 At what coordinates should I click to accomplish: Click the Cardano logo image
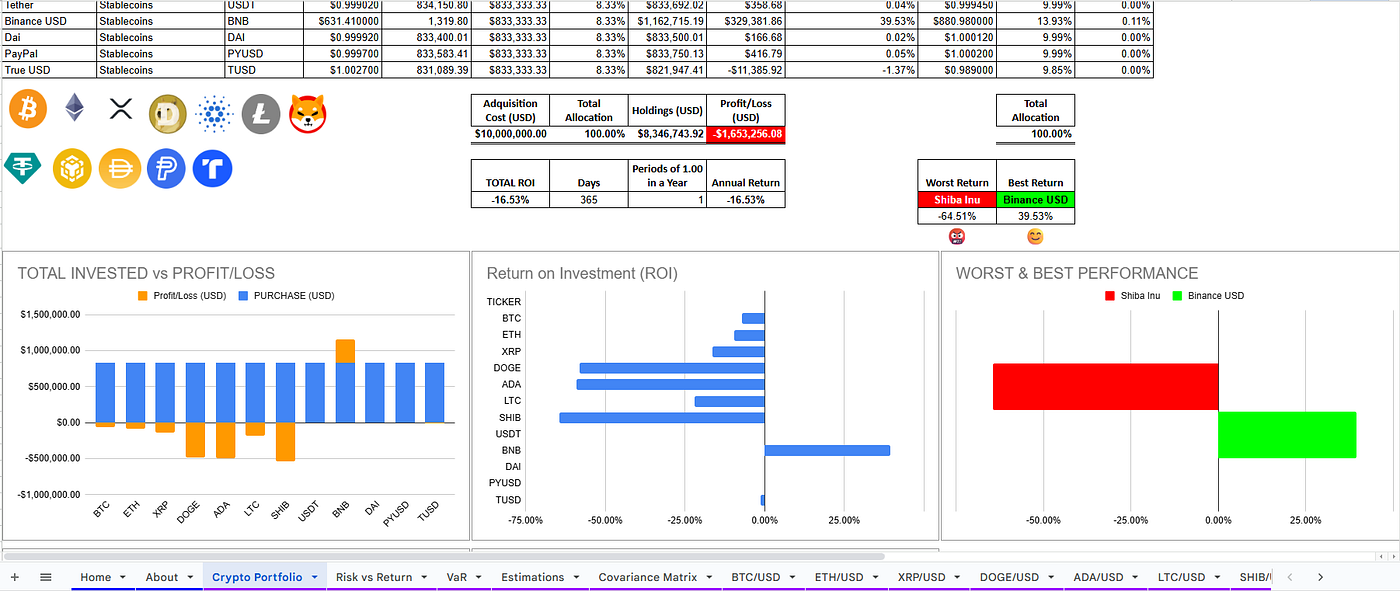click(214, 114)
